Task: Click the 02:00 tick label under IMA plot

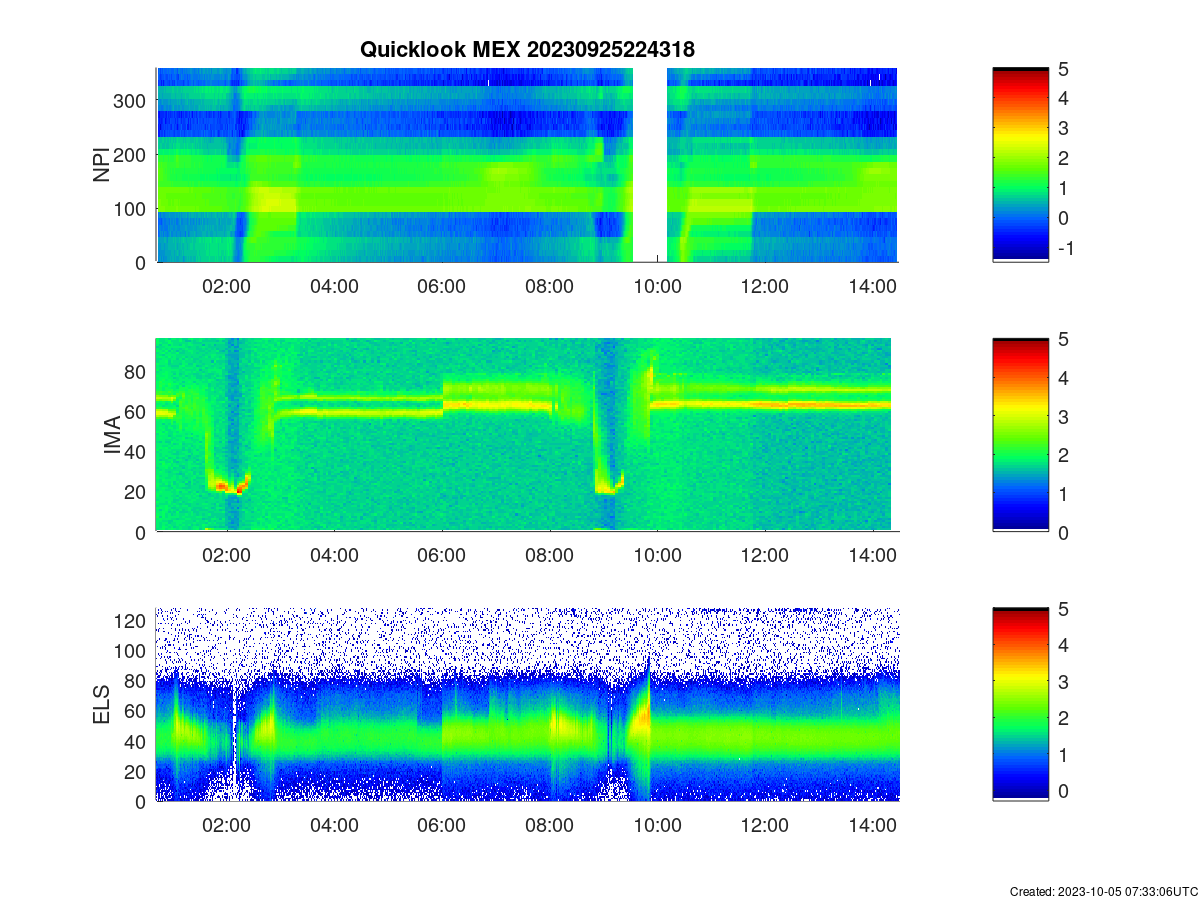Action: (227, 556)
